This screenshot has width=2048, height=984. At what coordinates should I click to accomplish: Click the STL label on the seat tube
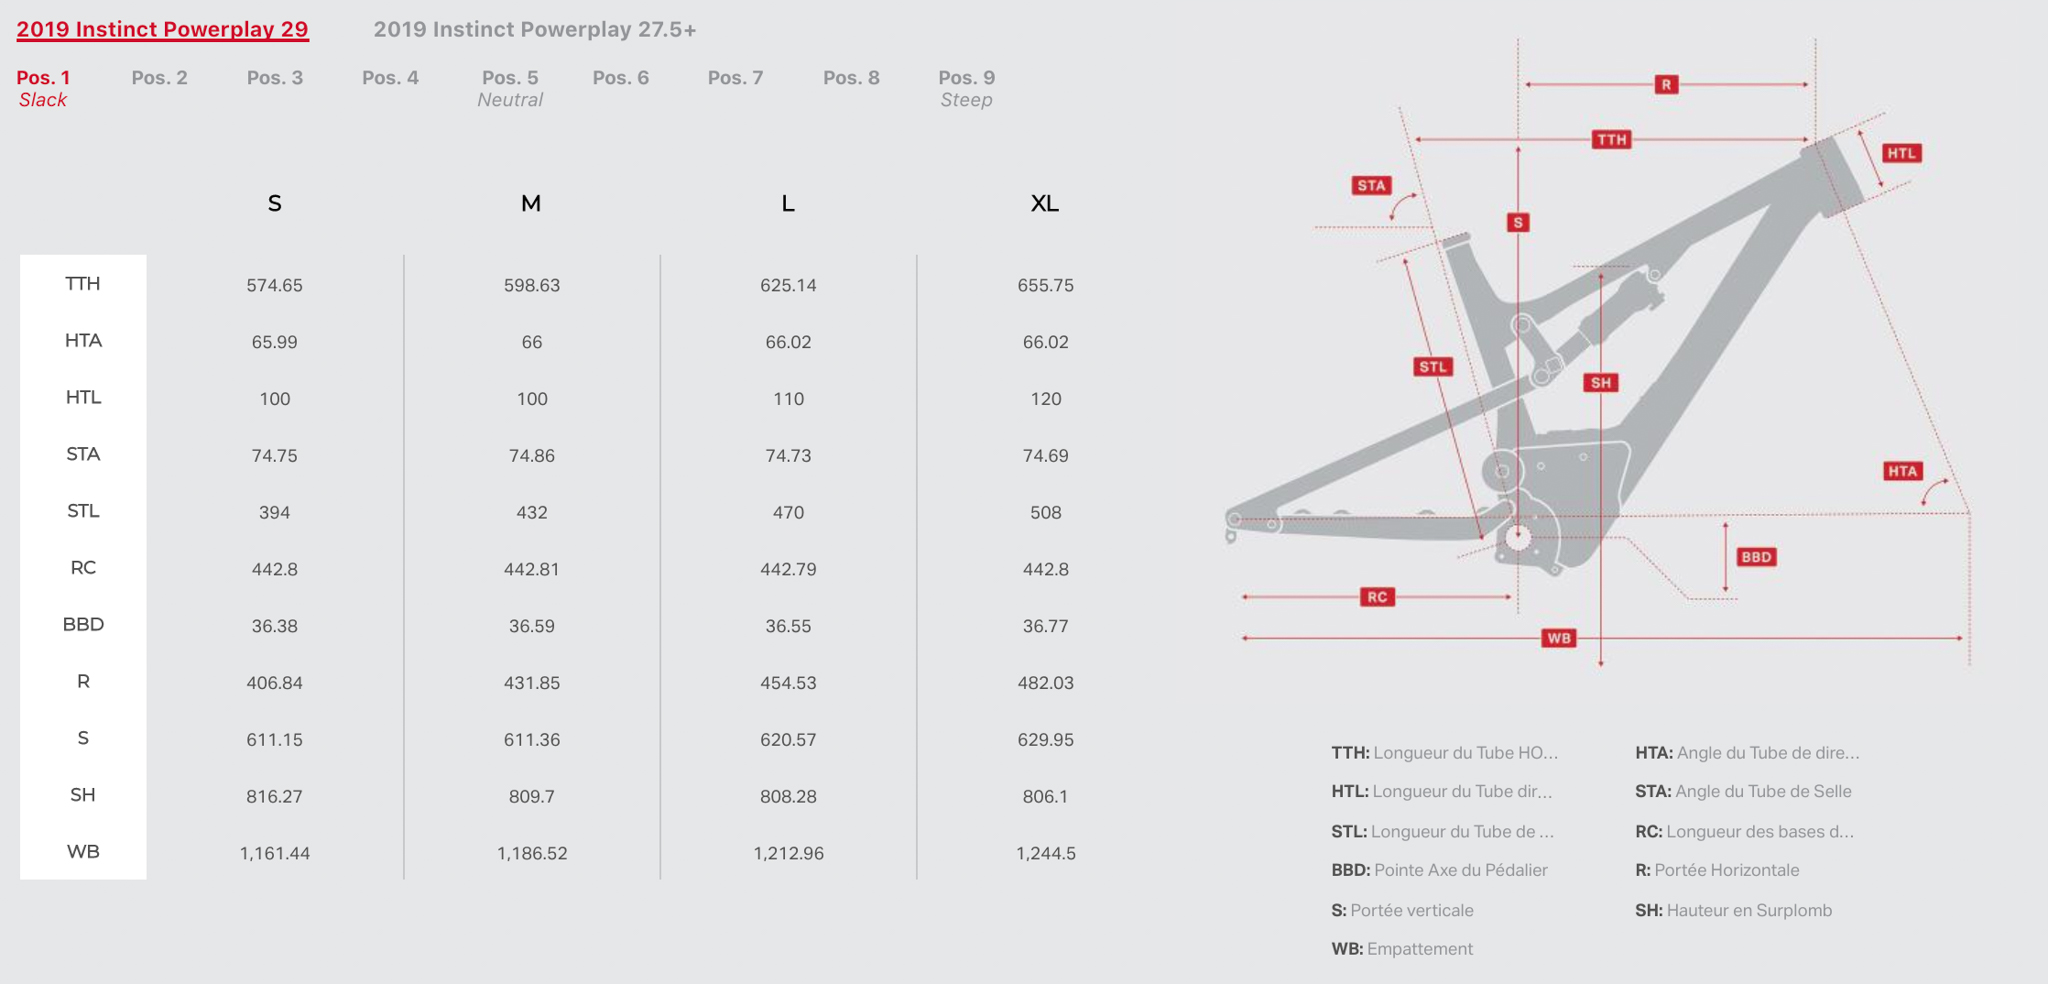tap(1433, 367)
